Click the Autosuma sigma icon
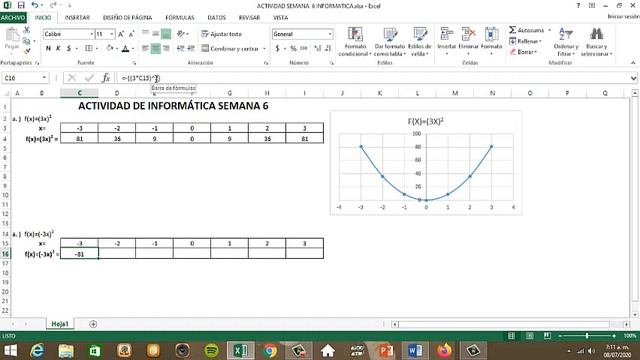 [x=512, y=30]
